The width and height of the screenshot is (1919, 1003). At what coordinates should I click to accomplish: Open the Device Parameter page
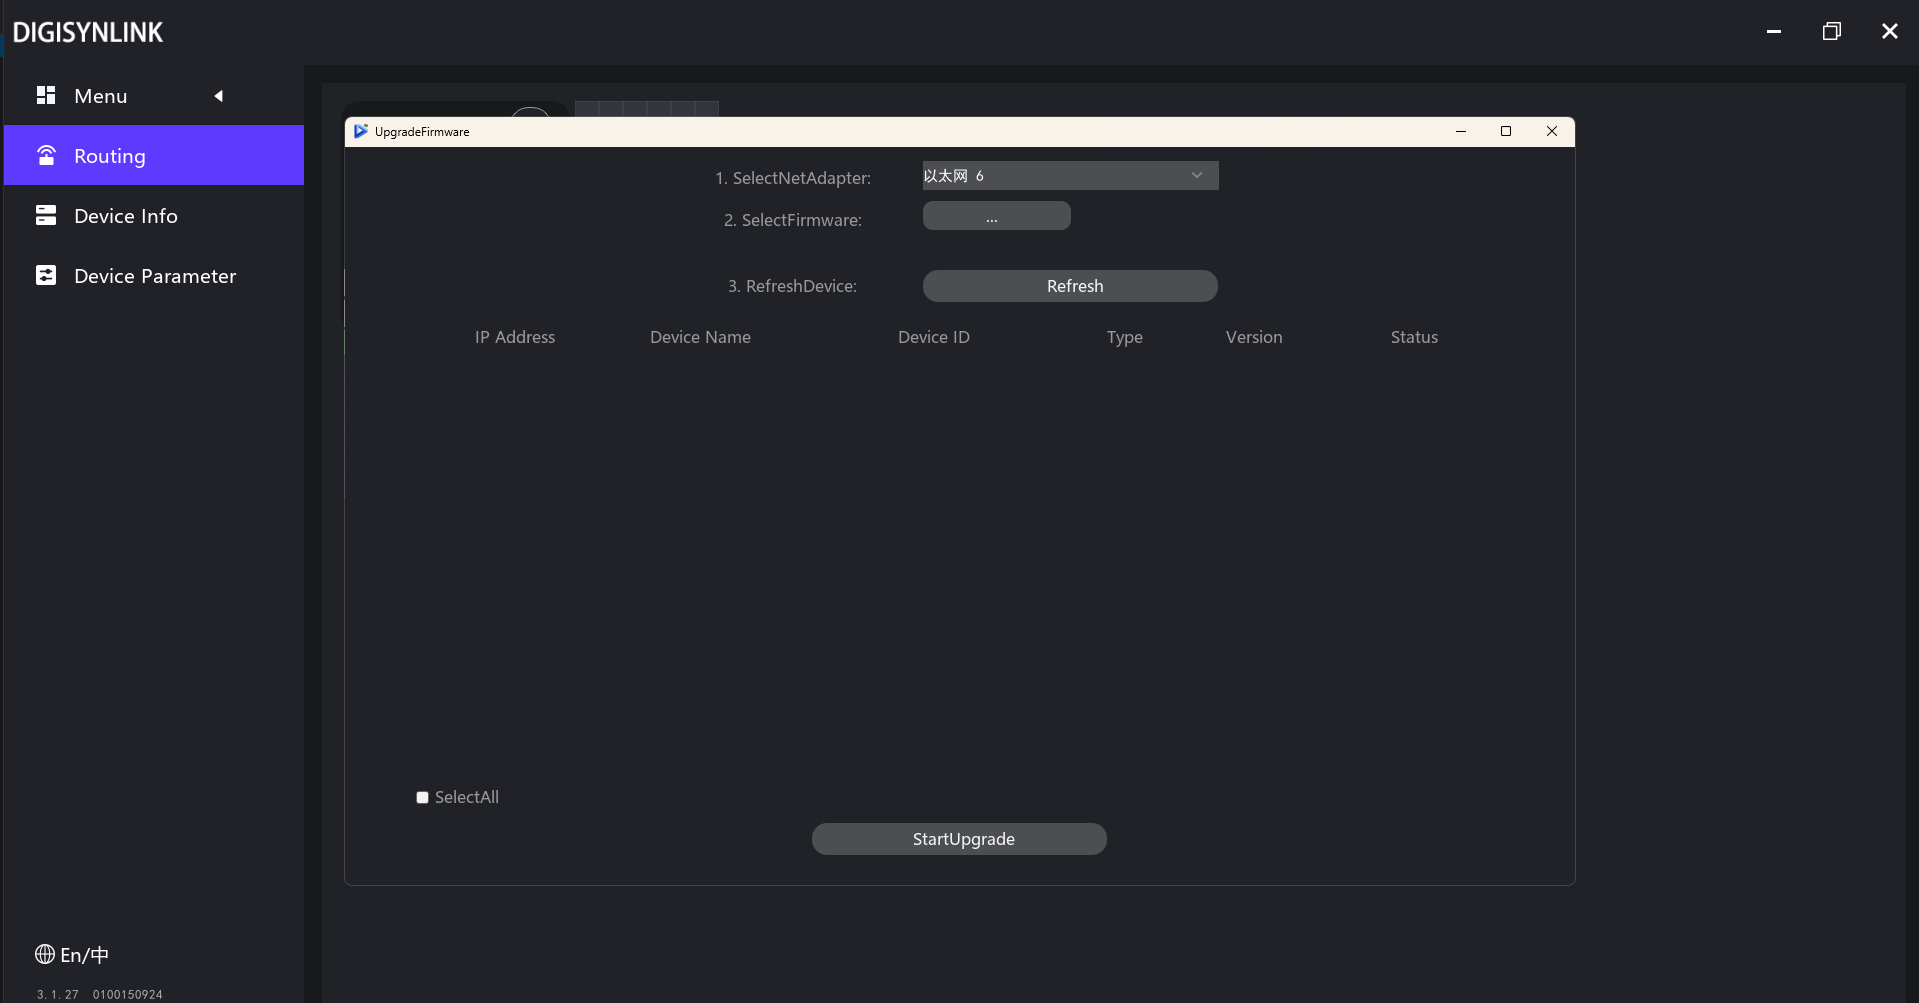[x=154, y=275]
